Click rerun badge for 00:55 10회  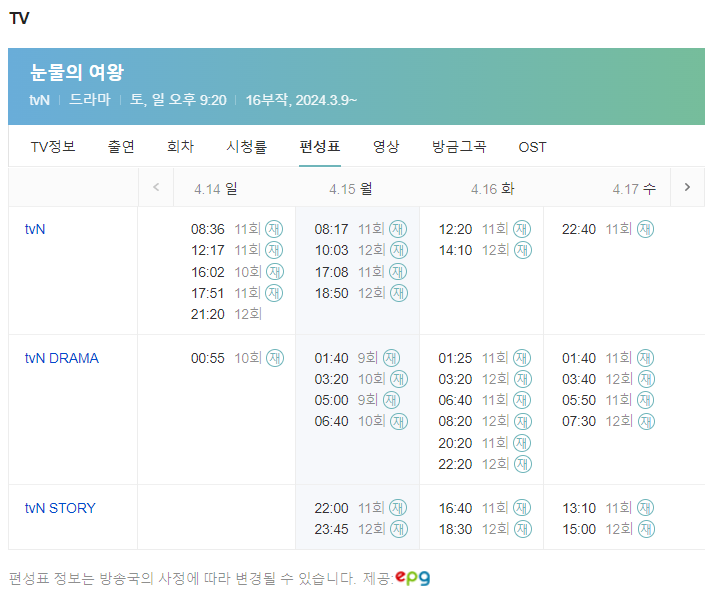(x=275, y=358)
